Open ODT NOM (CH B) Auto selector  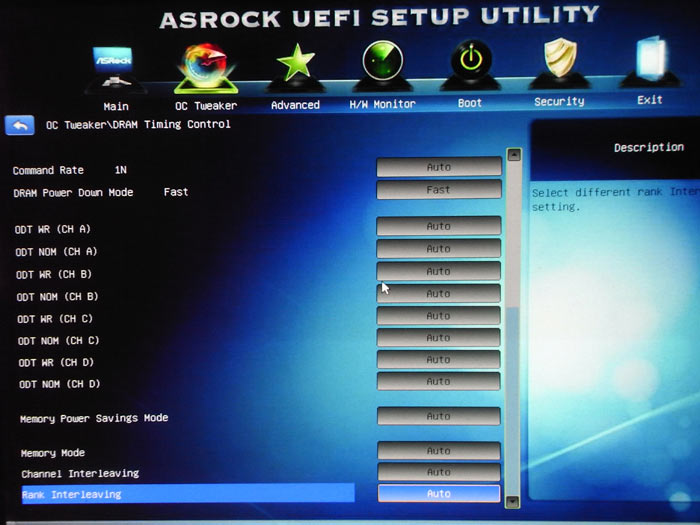(438, 294)
